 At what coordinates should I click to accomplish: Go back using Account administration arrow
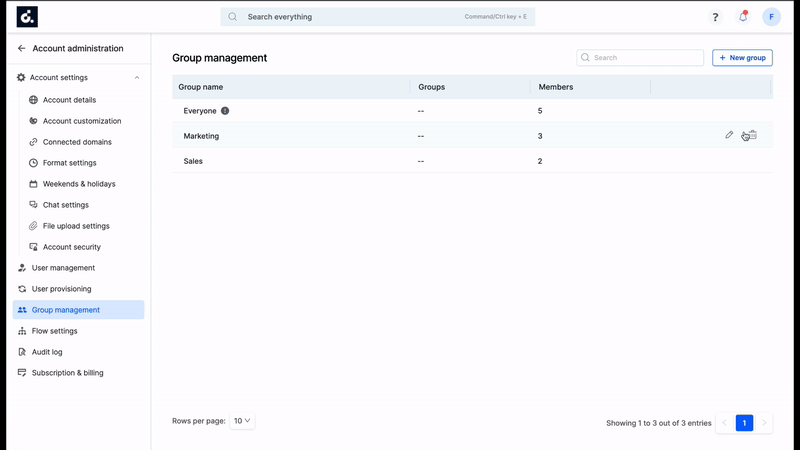tap(21, 48)
